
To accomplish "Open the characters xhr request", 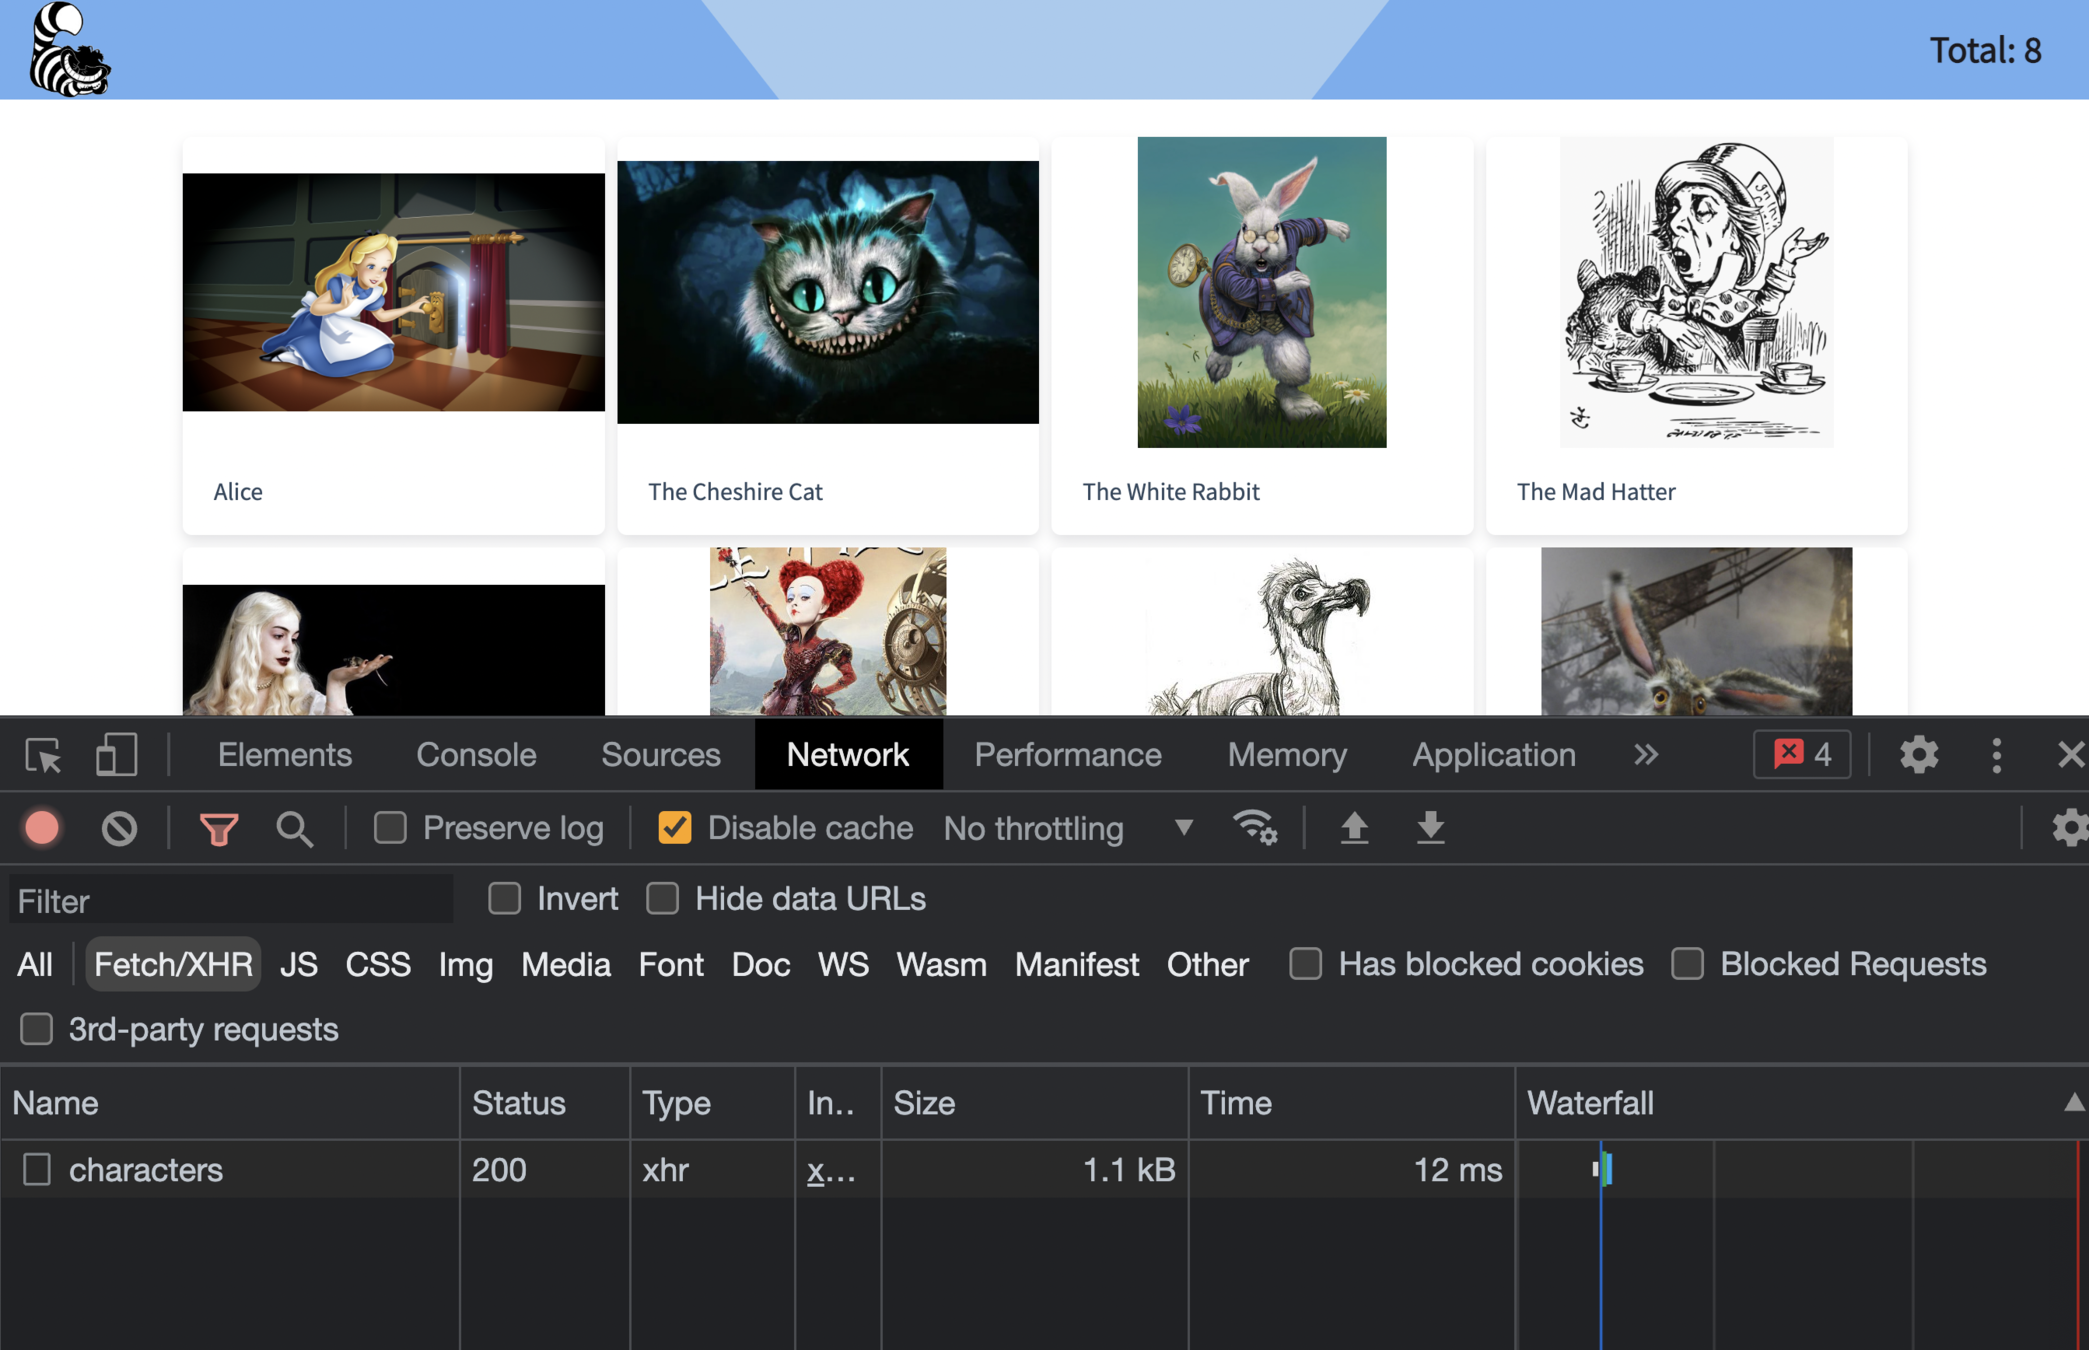I will coord(146,1170).
